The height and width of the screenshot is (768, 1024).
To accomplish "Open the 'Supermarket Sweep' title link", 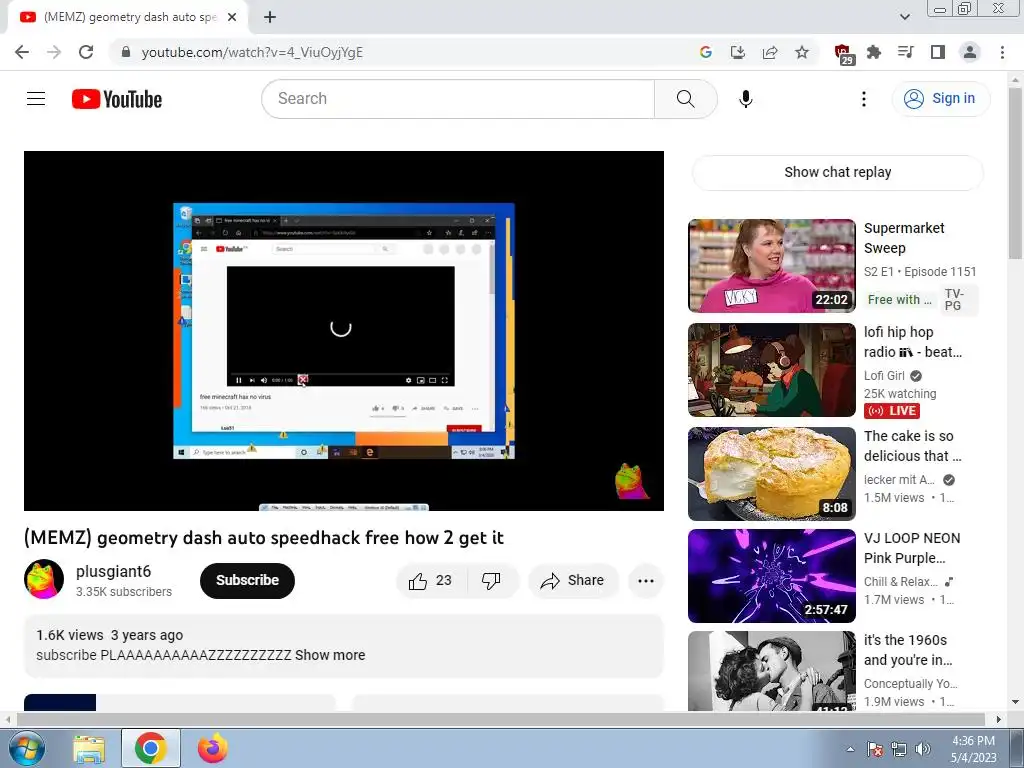I will (904, 238).
